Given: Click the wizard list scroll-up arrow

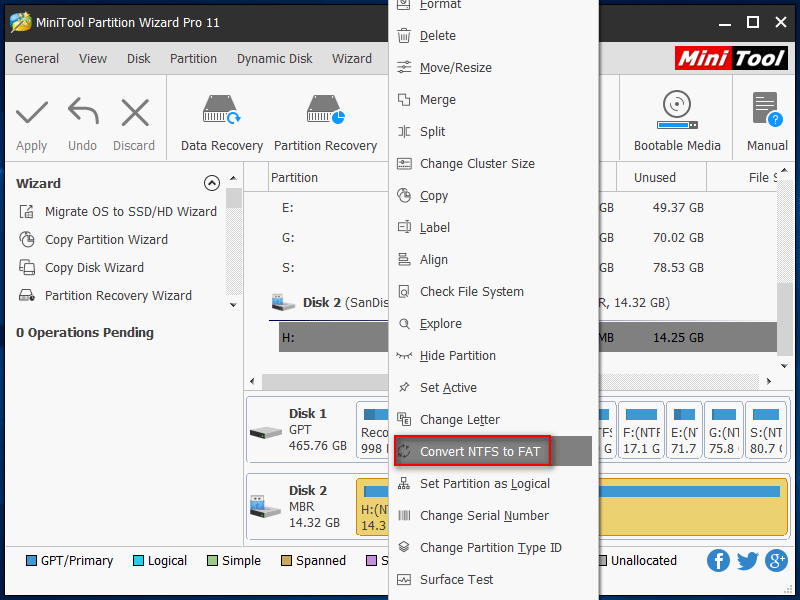Looking at the screenshot, I should (233, 178).
